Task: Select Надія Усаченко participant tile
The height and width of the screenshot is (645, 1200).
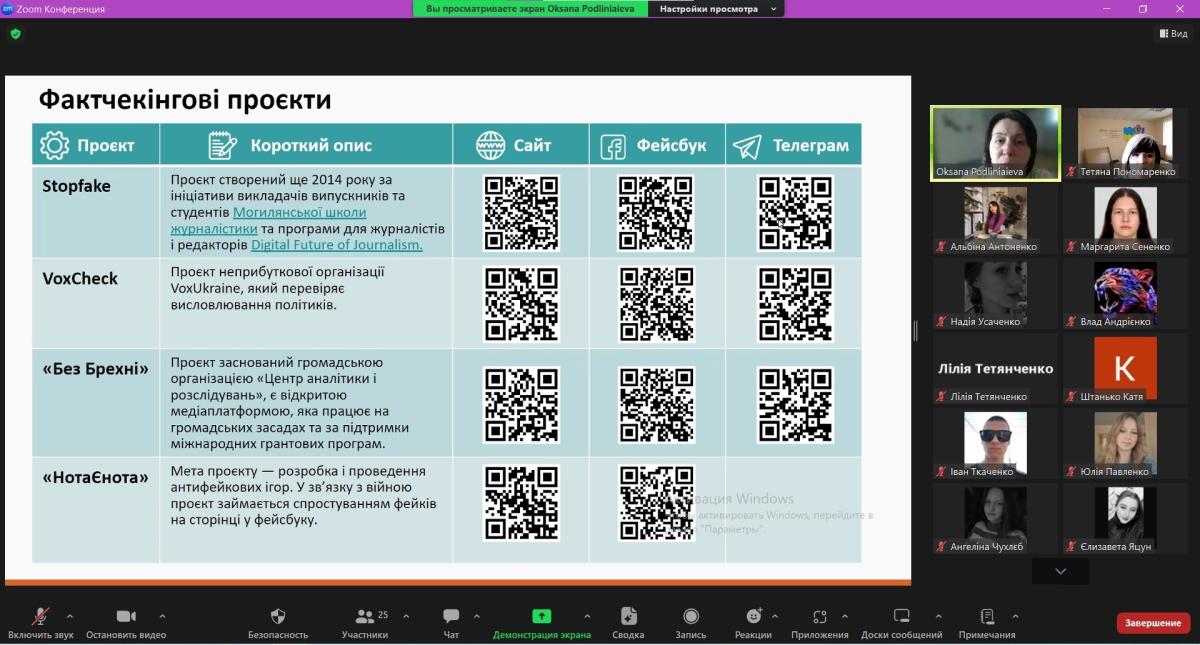Action: point(996,294)
